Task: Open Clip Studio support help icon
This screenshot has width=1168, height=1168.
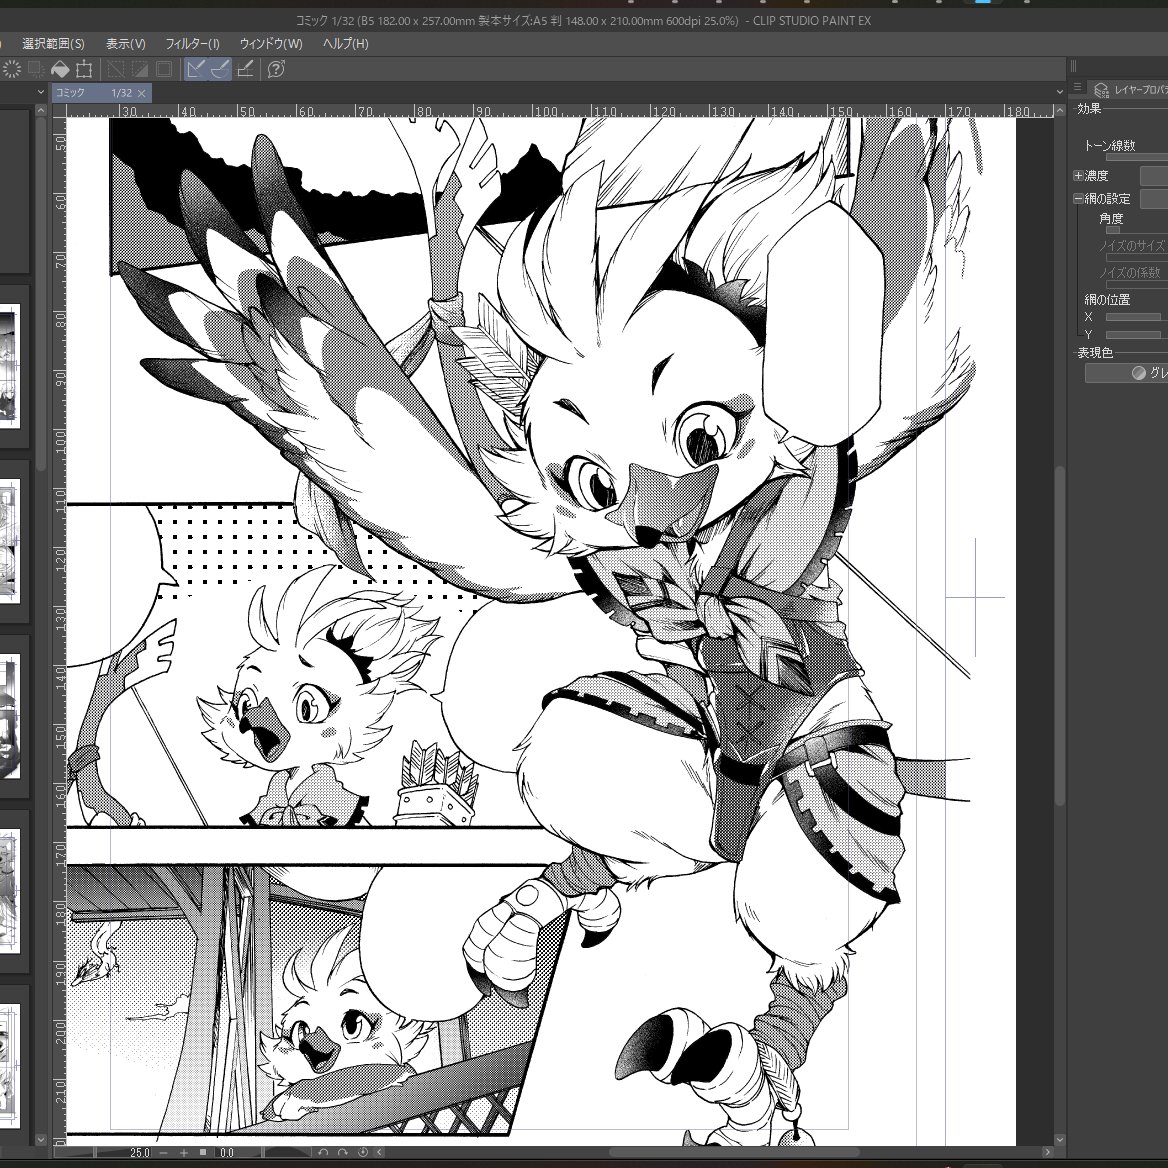Action: (x=276, y=69)
